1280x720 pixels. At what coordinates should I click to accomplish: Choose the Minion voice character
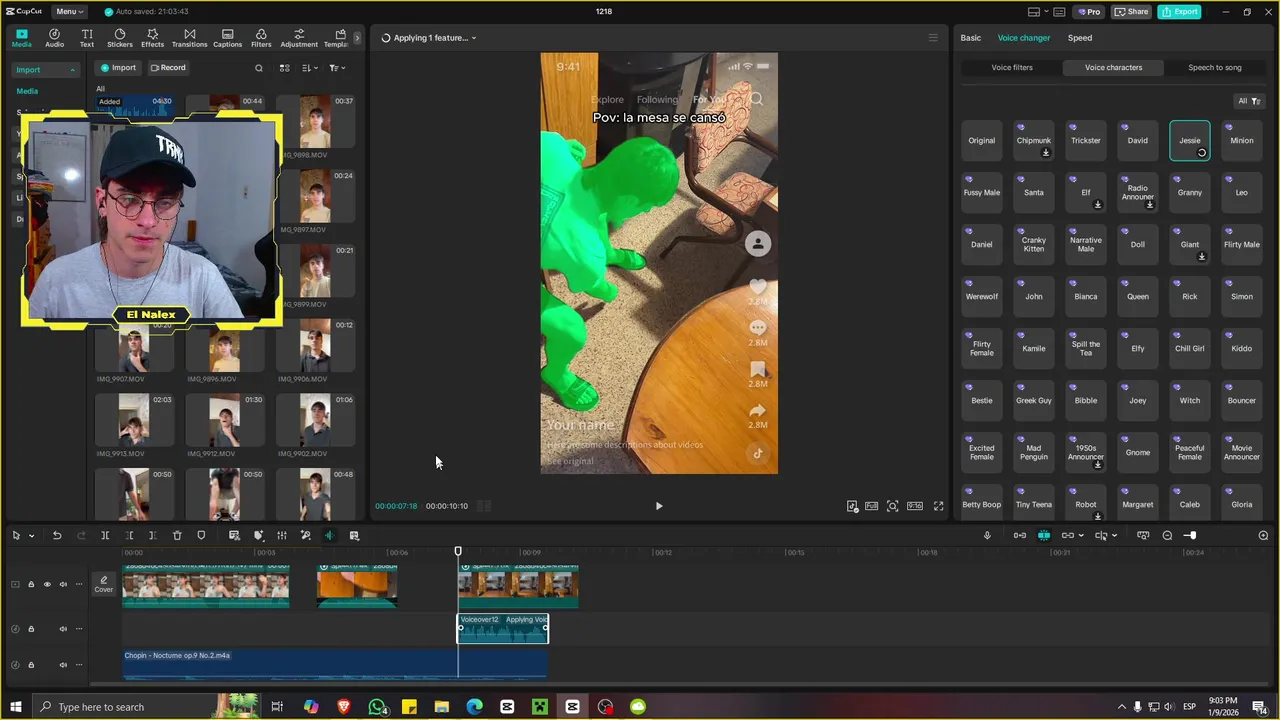coord(1242,141)
